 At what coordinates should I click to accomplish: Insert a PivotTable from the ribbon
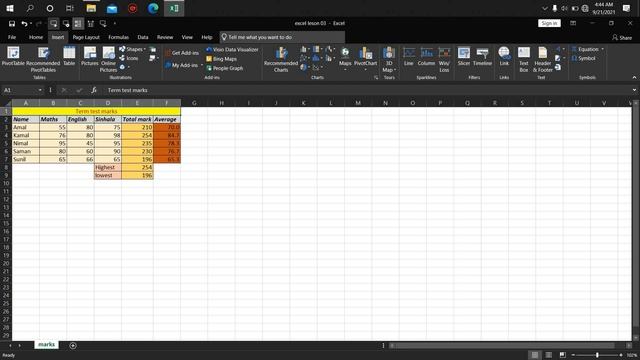pos(13,56)
